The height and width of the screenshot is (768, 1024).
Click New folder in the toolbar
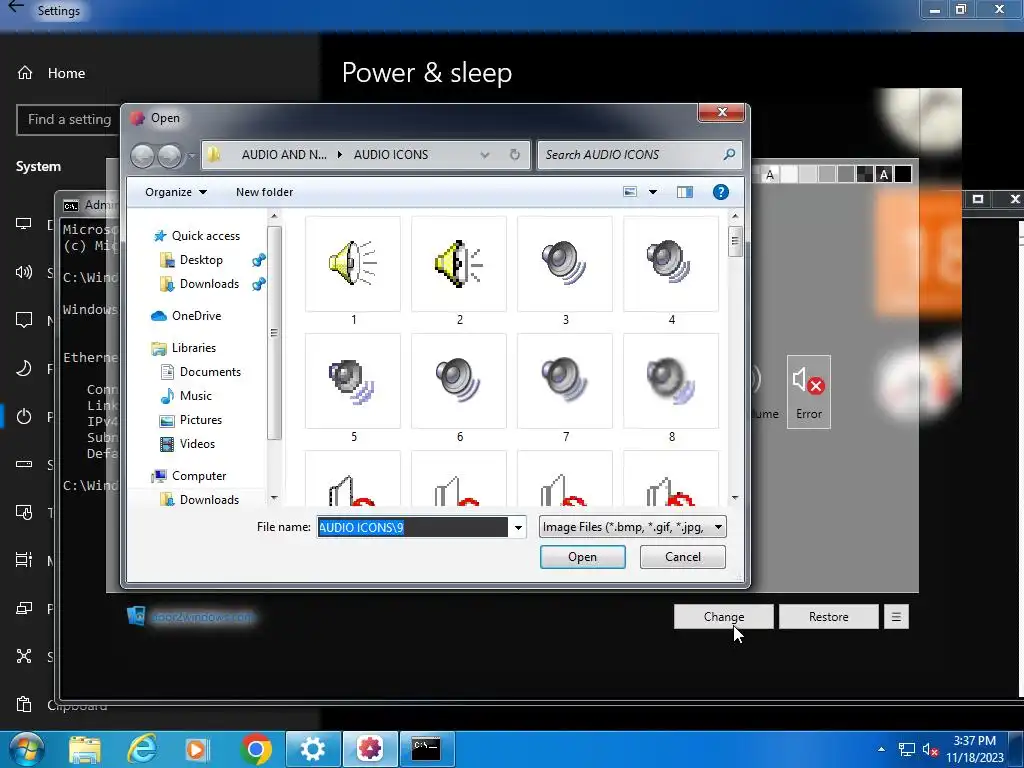click(264, 192)
